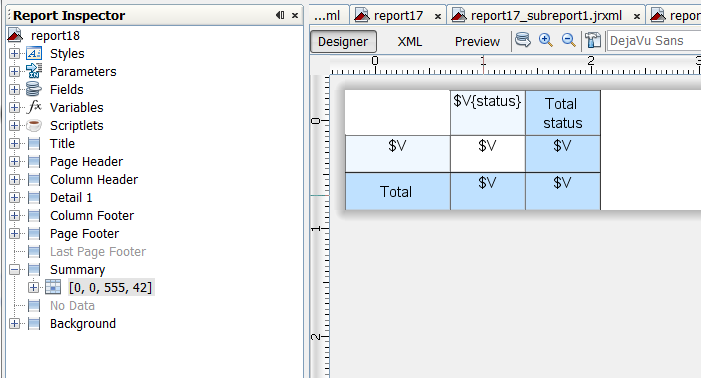Click the Summary band icon

(34, 269)
